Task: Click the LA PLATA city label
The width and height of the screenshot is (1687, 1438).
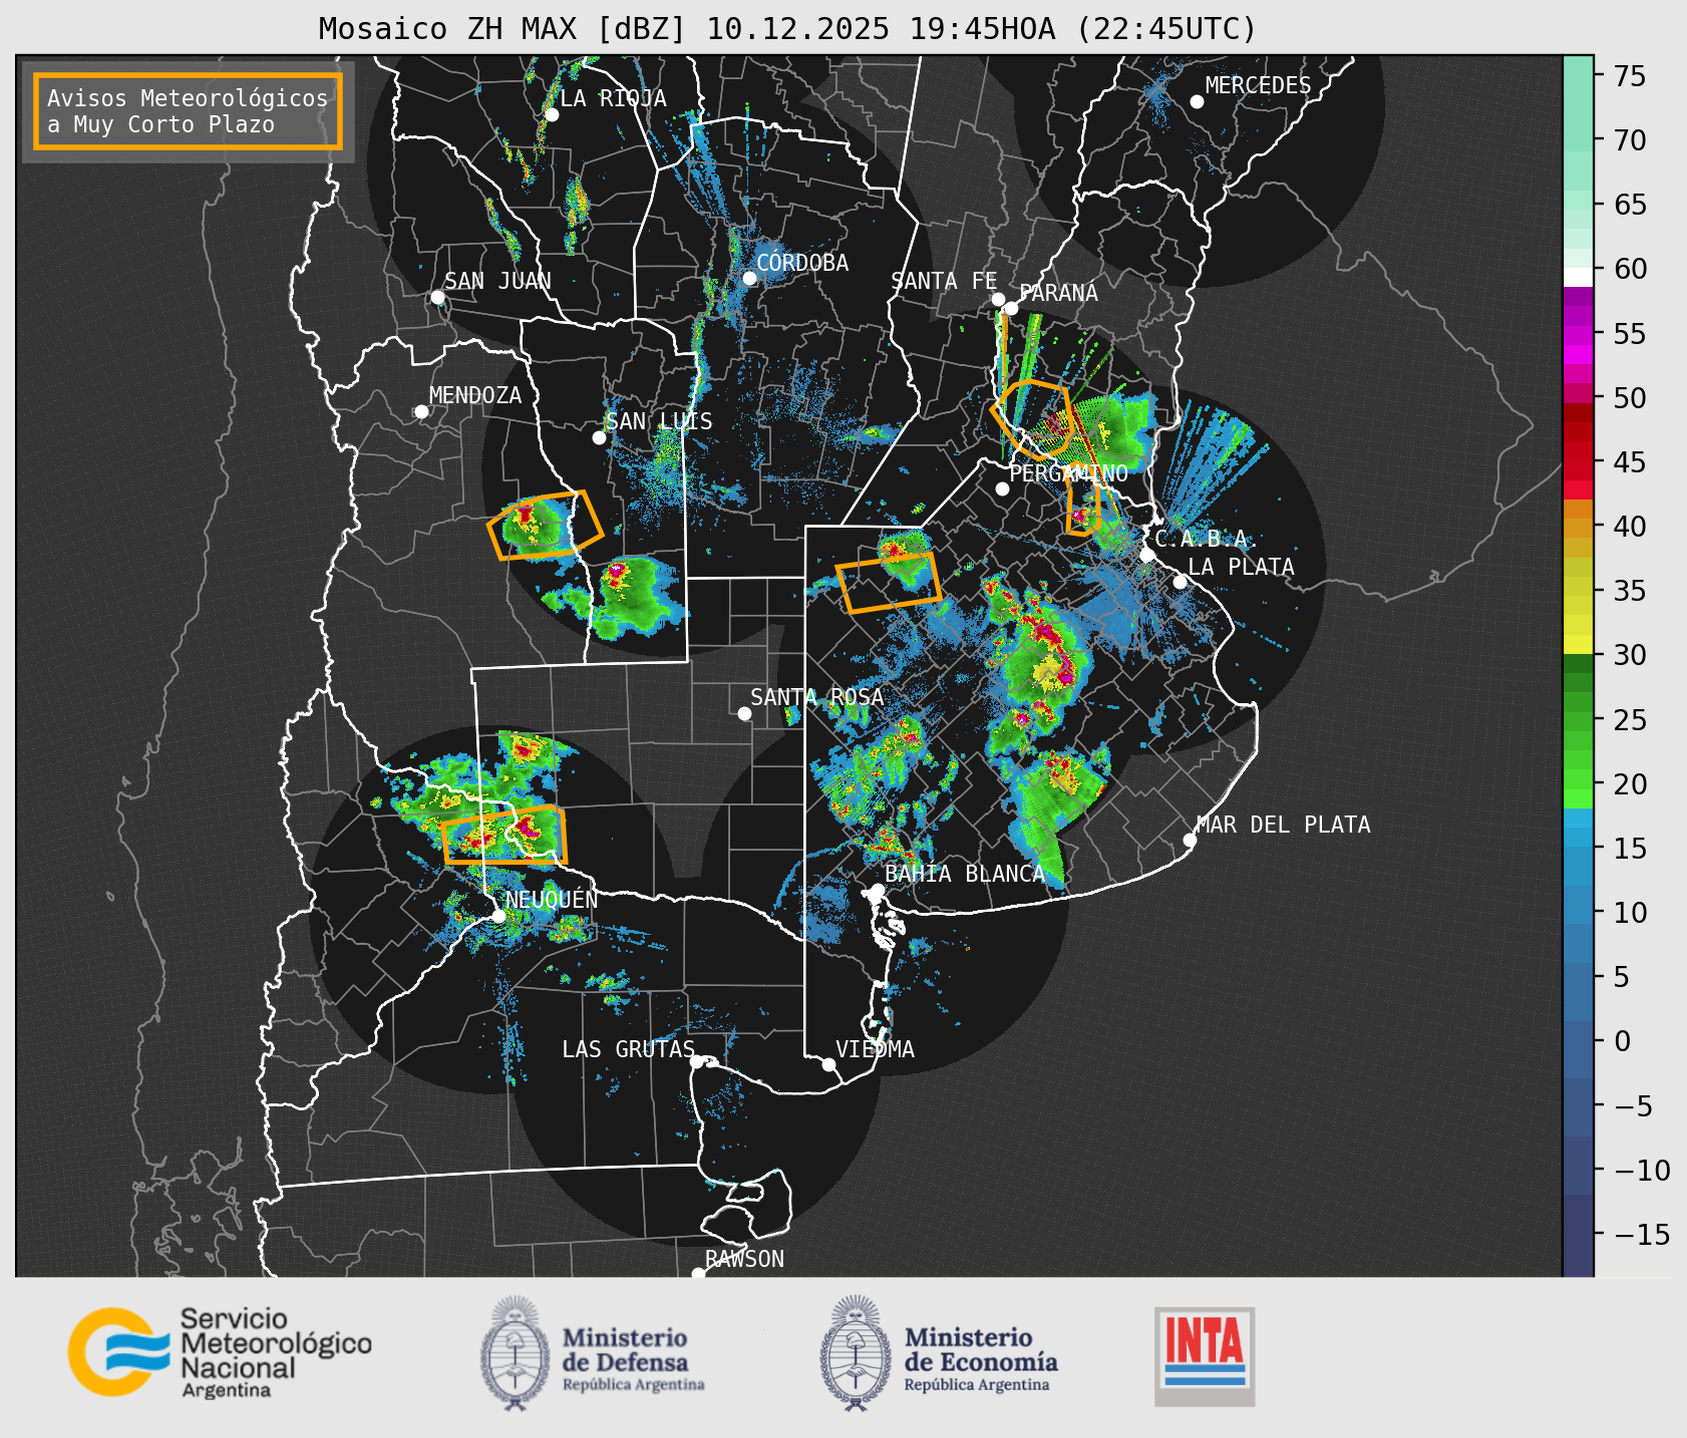Action: click(x=1241, y=567)
